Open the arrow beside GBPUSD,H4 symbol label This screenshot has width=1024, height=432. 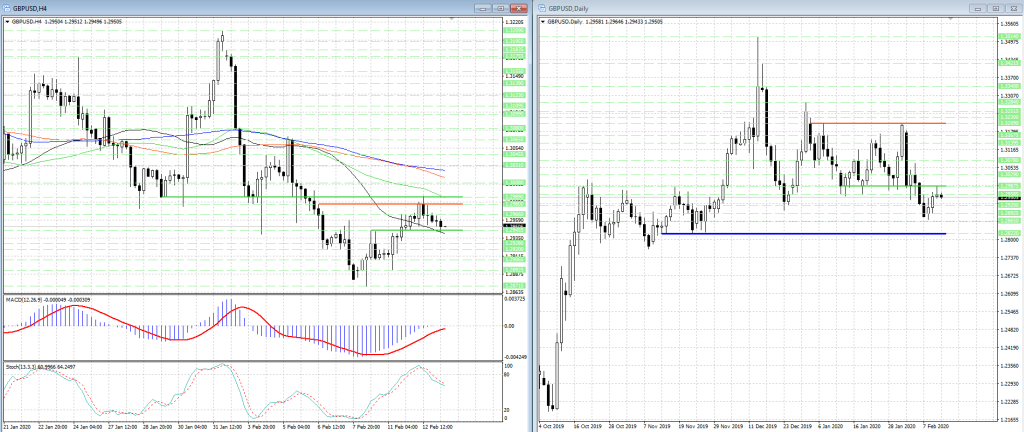(x=5, y=21)
